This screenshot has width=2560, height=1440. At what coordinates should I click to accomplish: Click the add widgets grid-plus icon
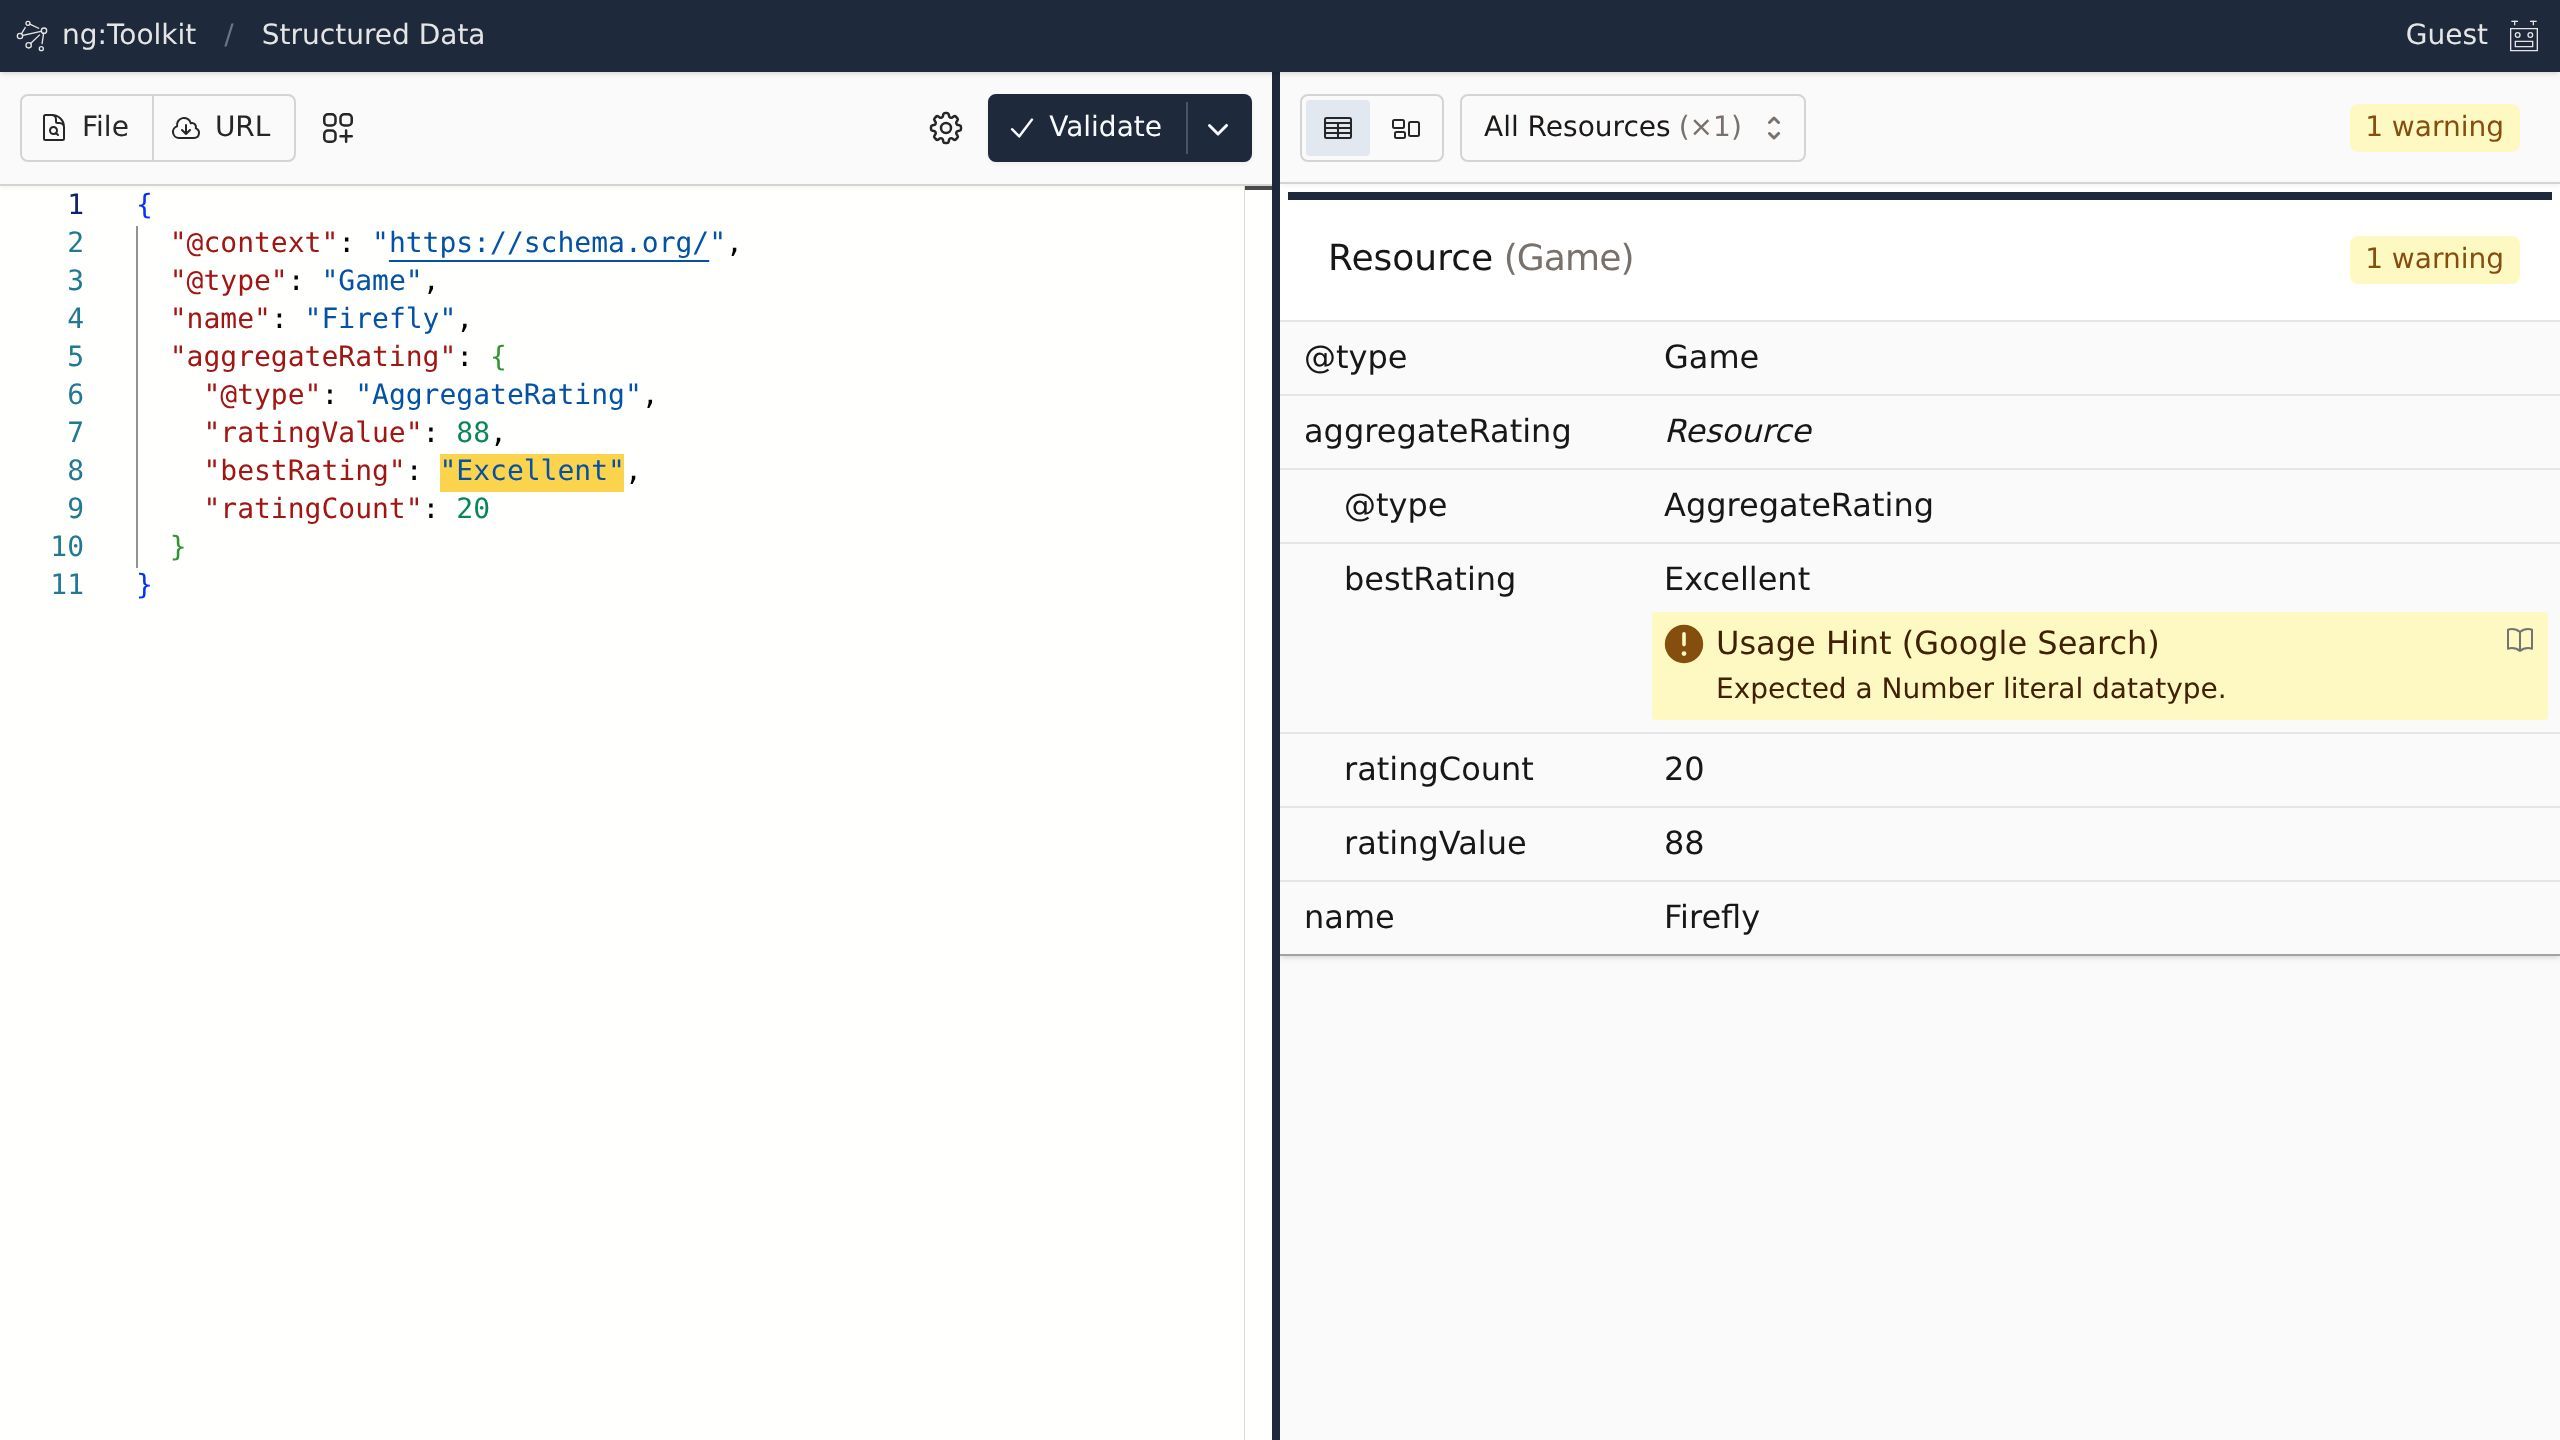(x=338, y=128)
